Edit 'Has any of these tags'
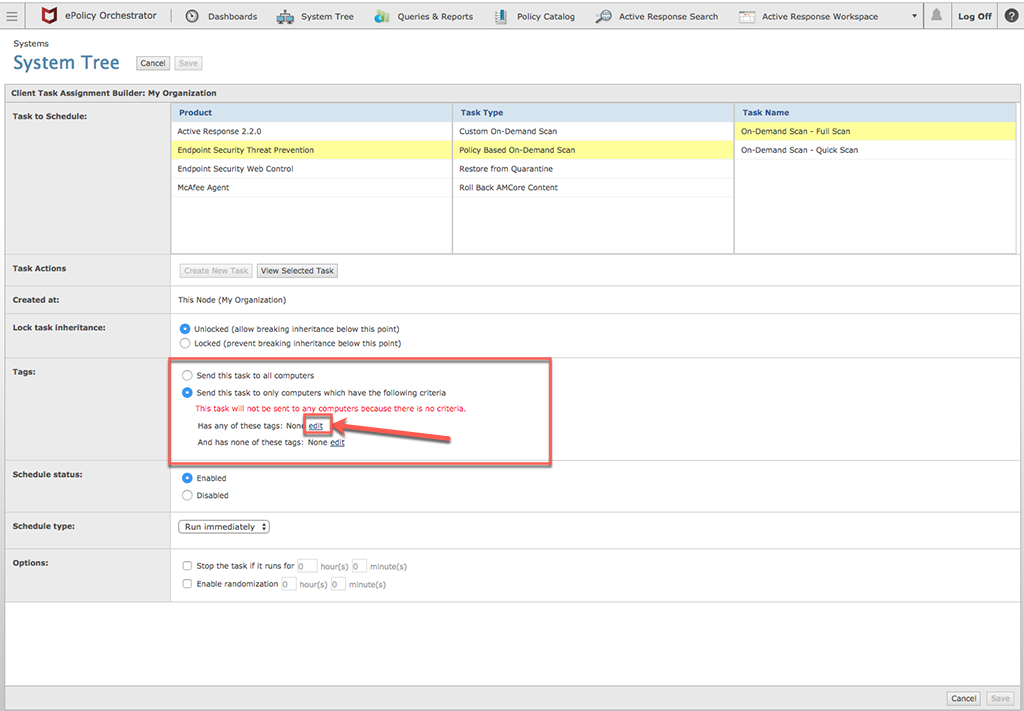1024x711 pixels. click(315, 426)
